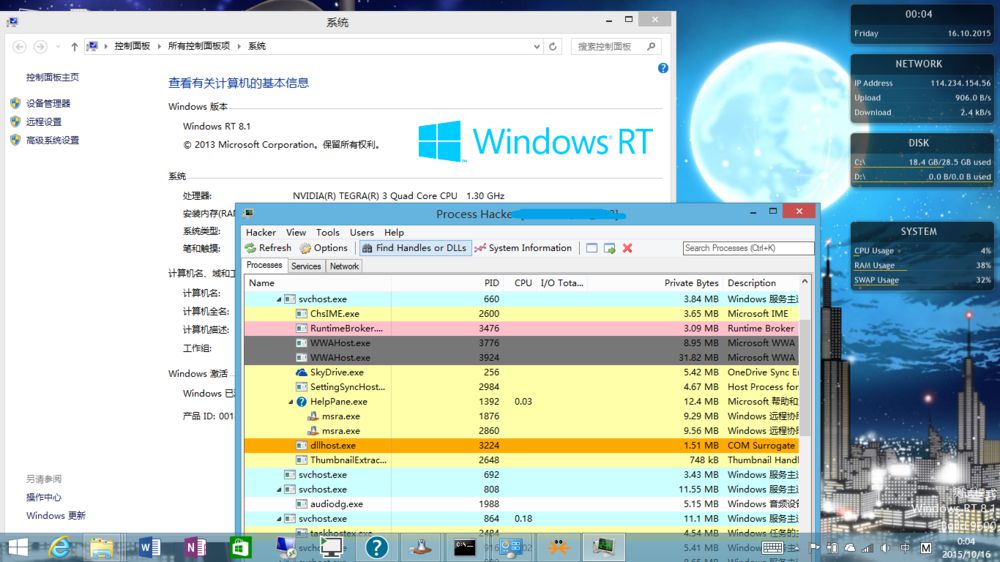Open Internet Explorer from the taskbar

point(60,547)
